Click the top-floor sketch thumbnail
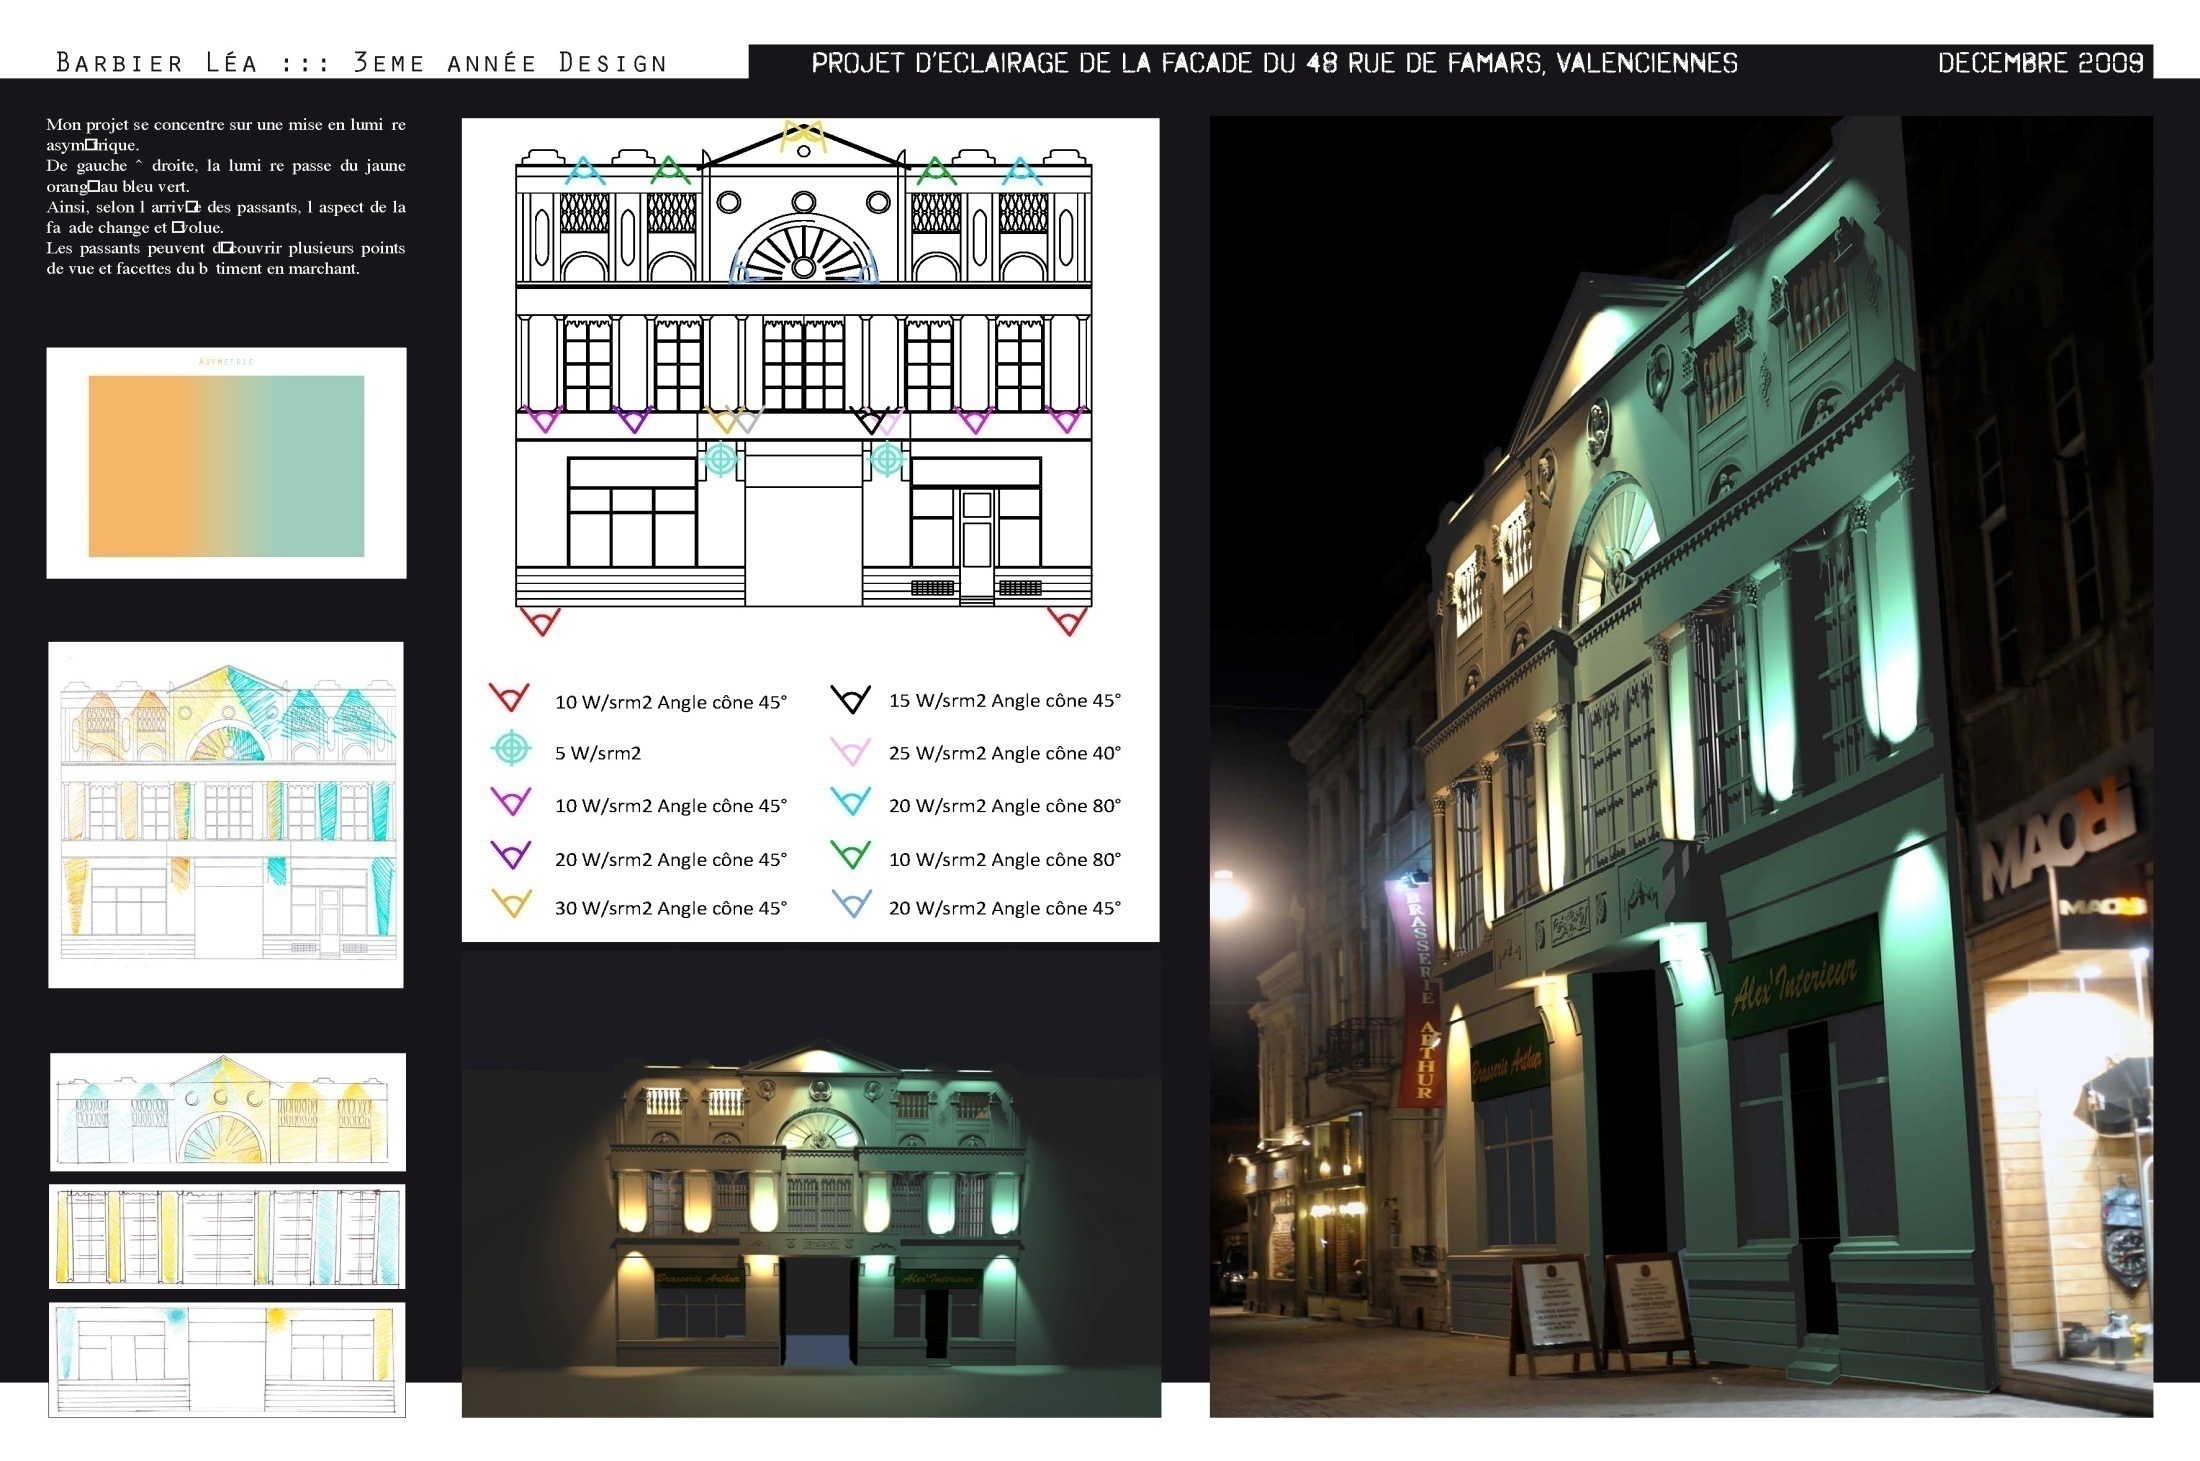2200x1461 pixels. coord(228,1111)
